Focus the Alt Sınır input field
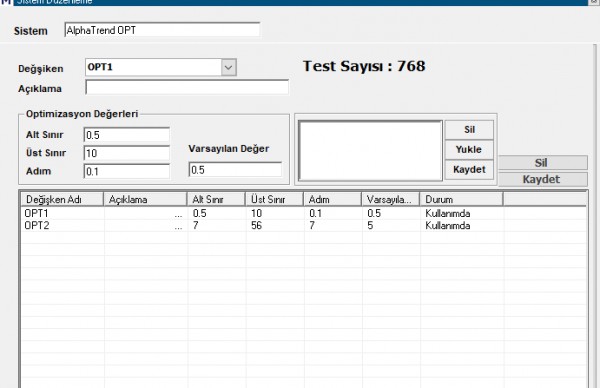This screenshot has height=388, width=600. (x=126, y=135)
